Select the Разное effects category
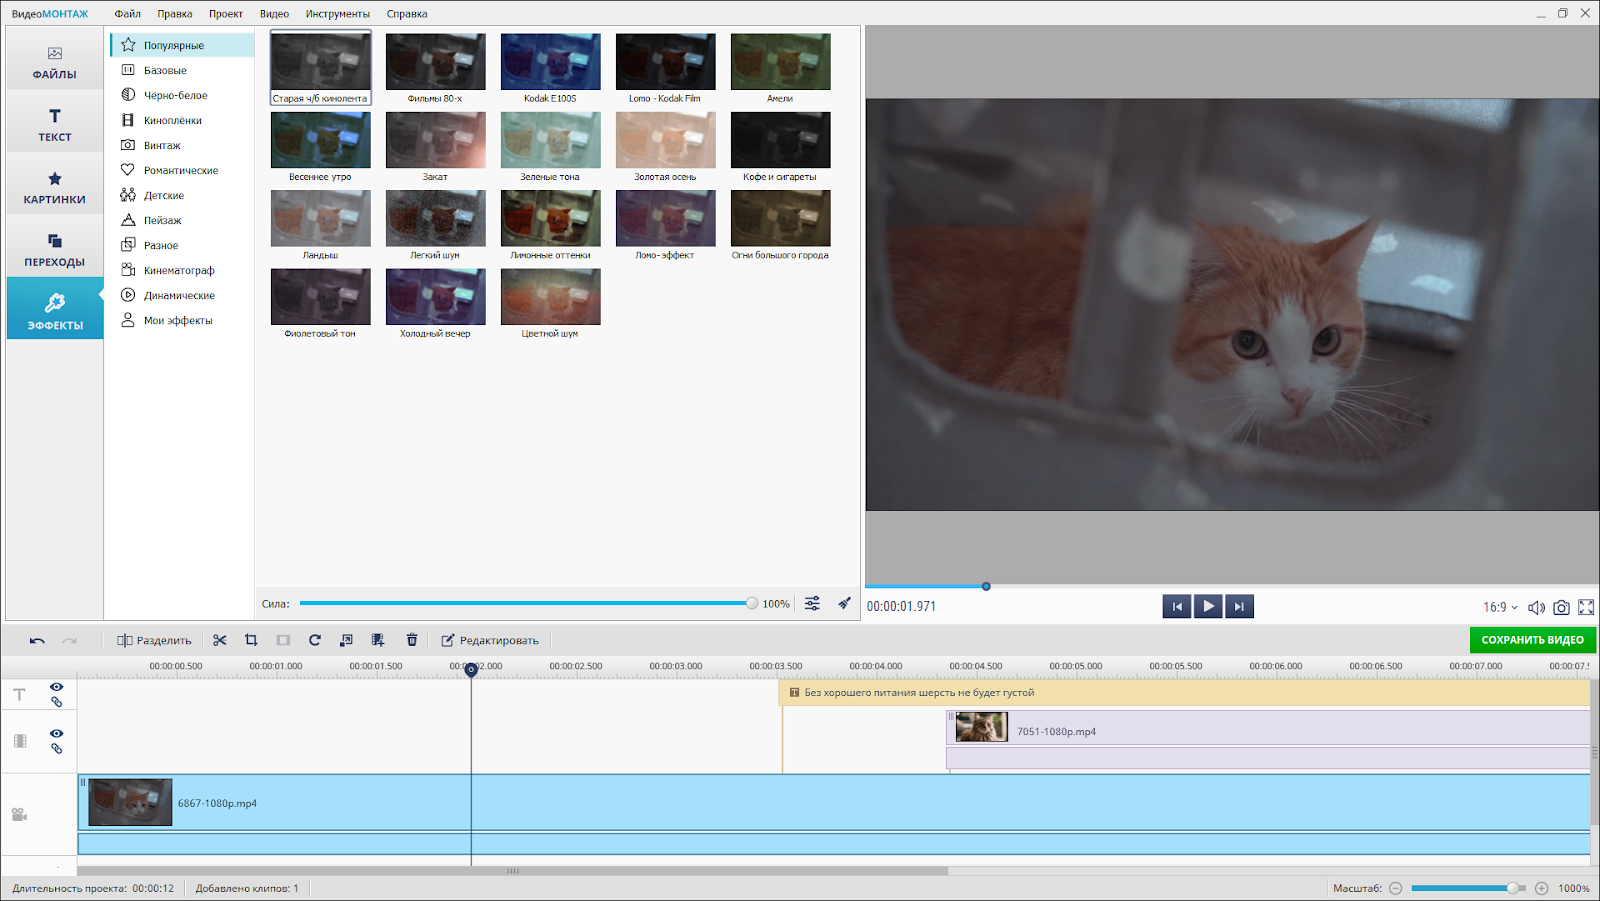 (182, 245)
